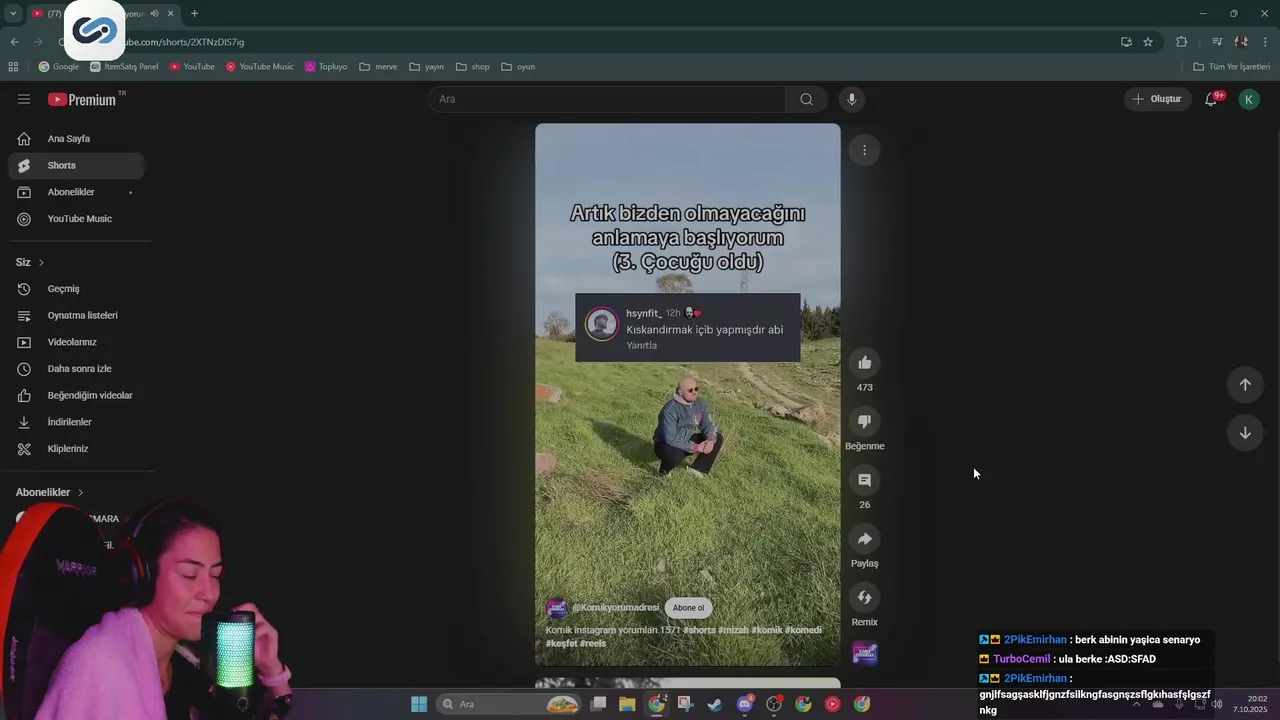Open the tab search dropdown
1280x720 pixels.
13,13
